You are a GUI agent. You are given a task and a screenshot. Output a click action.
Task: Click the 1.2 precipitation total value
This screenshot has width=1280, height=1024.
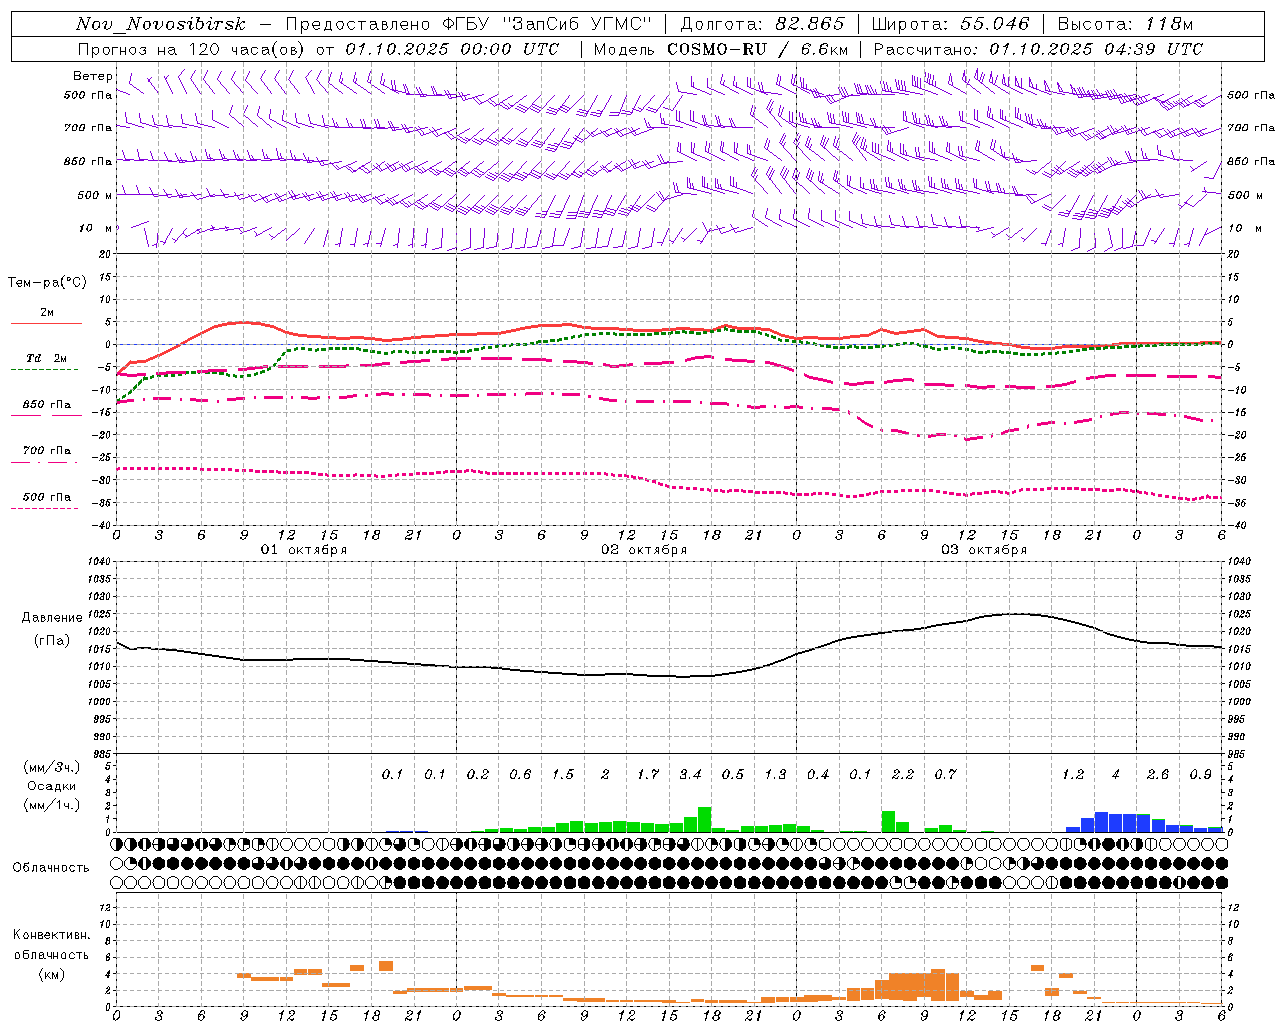click(x=1073, y=774)
